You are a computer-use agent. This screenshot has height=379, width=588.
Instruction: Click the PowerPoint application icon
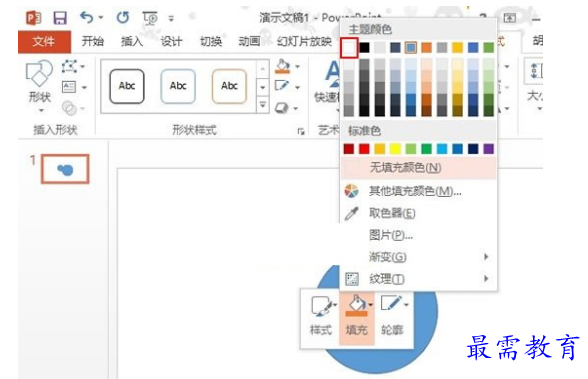tap(34, 18)
